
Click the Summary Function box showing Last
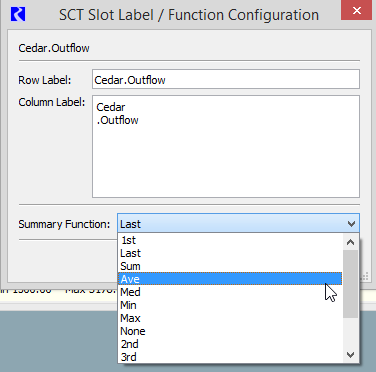click(238, 224)
